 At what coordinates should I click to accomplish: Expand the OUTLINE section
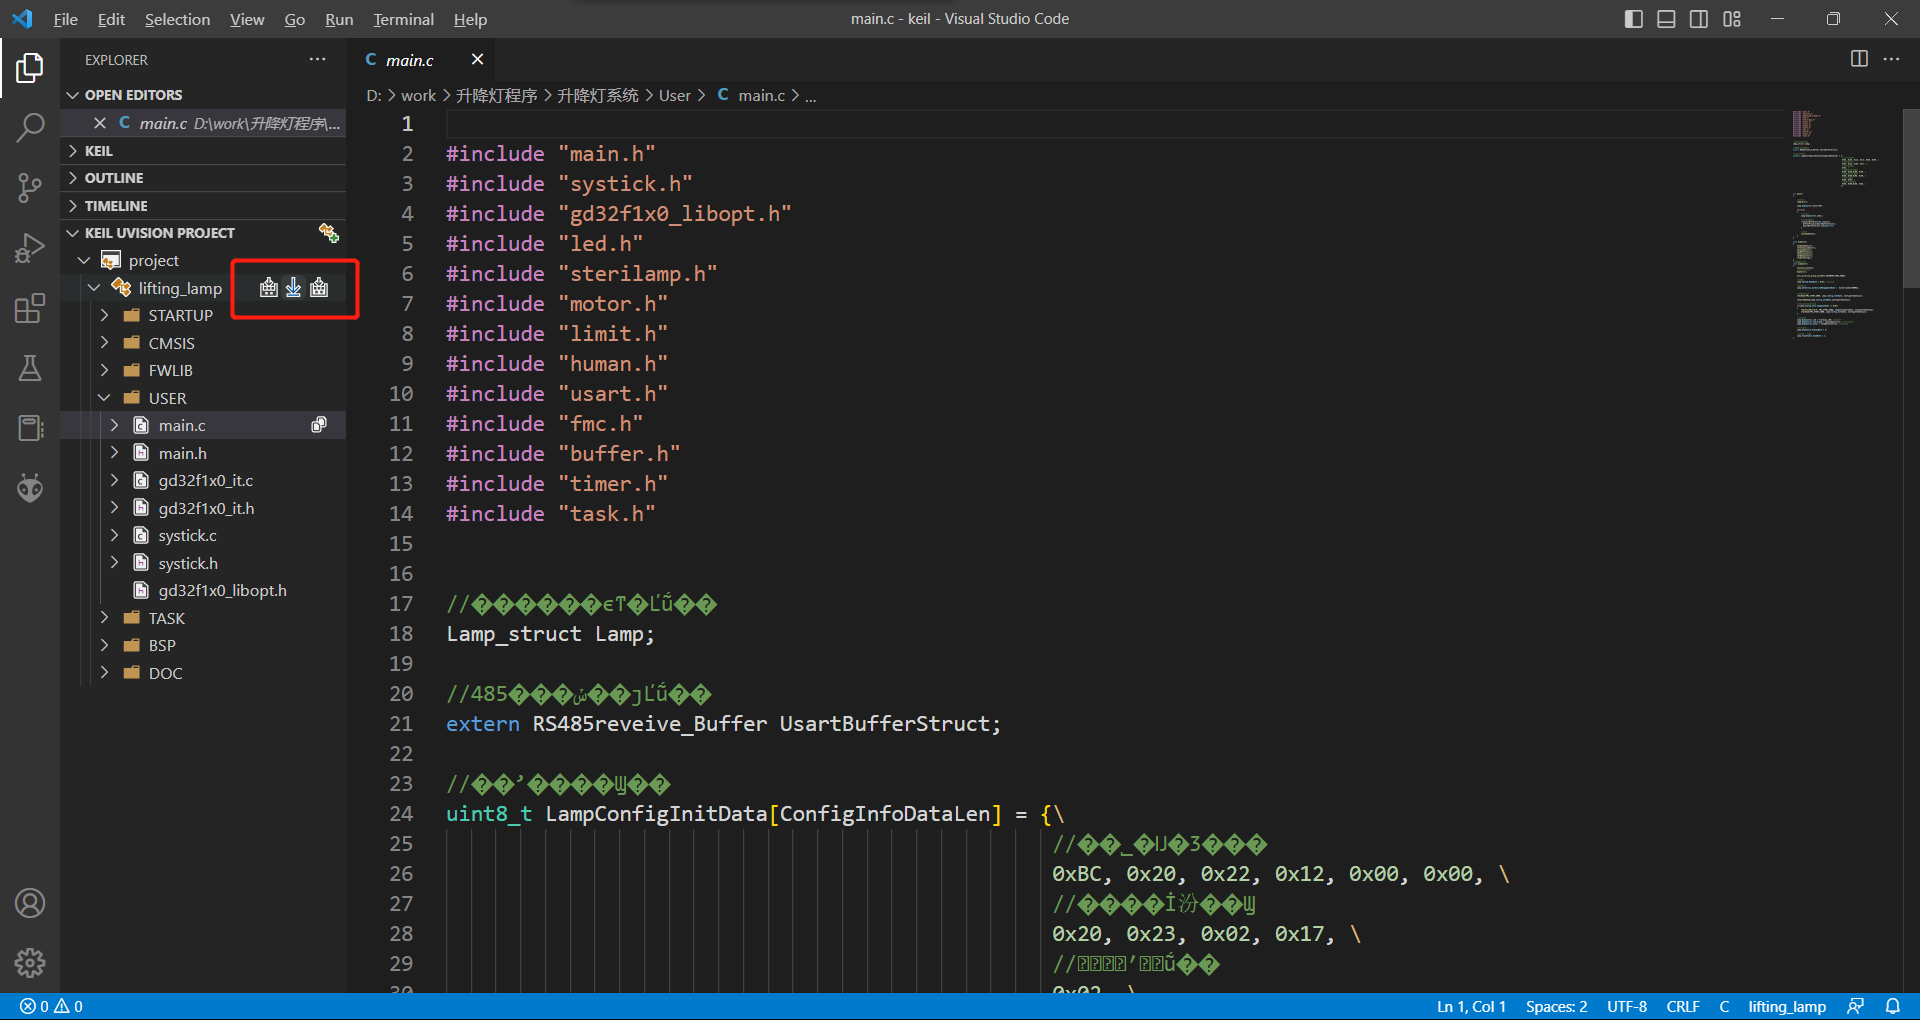[114, 178]
